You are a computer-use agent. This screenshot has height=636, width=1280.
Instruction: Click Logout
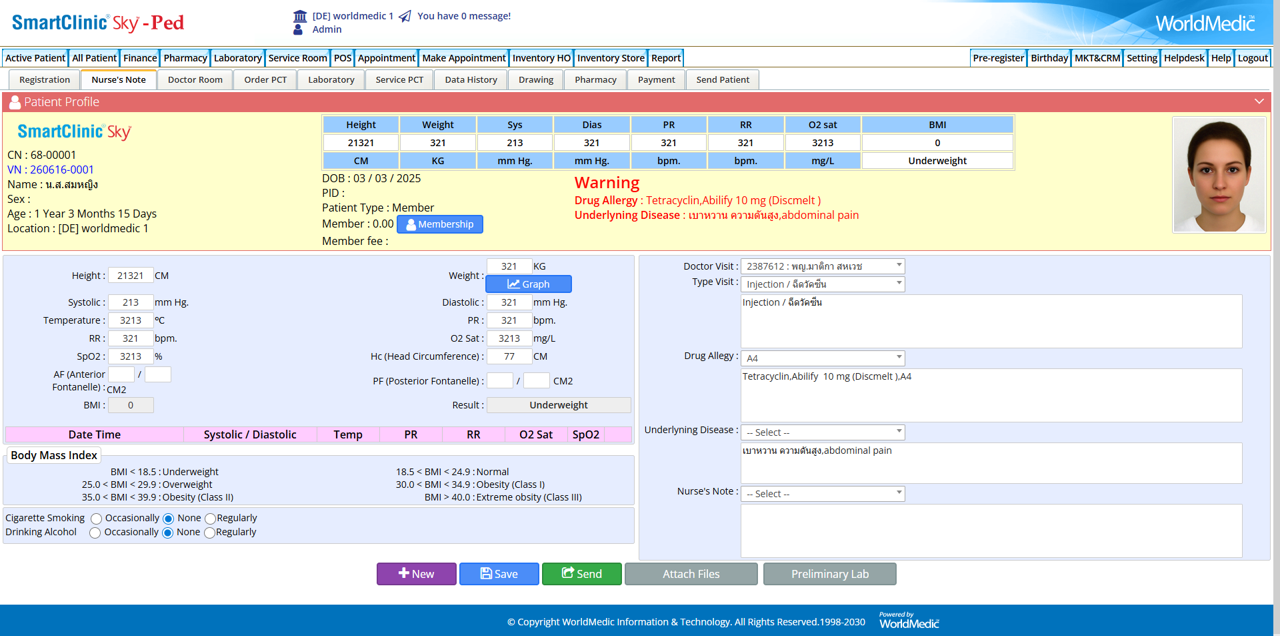tap(1253, 58)
